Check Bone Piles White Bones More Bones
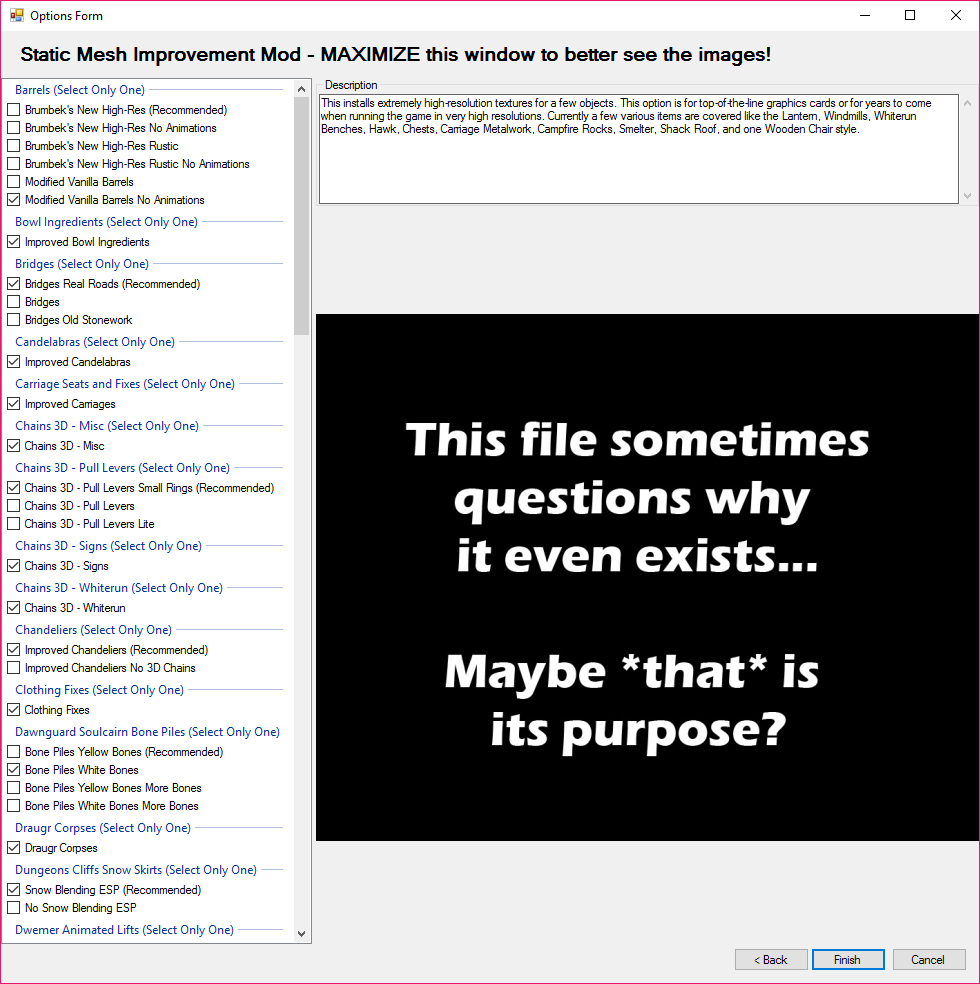The image size is (980, 984). pyautogui.click(x=13, y=806)
